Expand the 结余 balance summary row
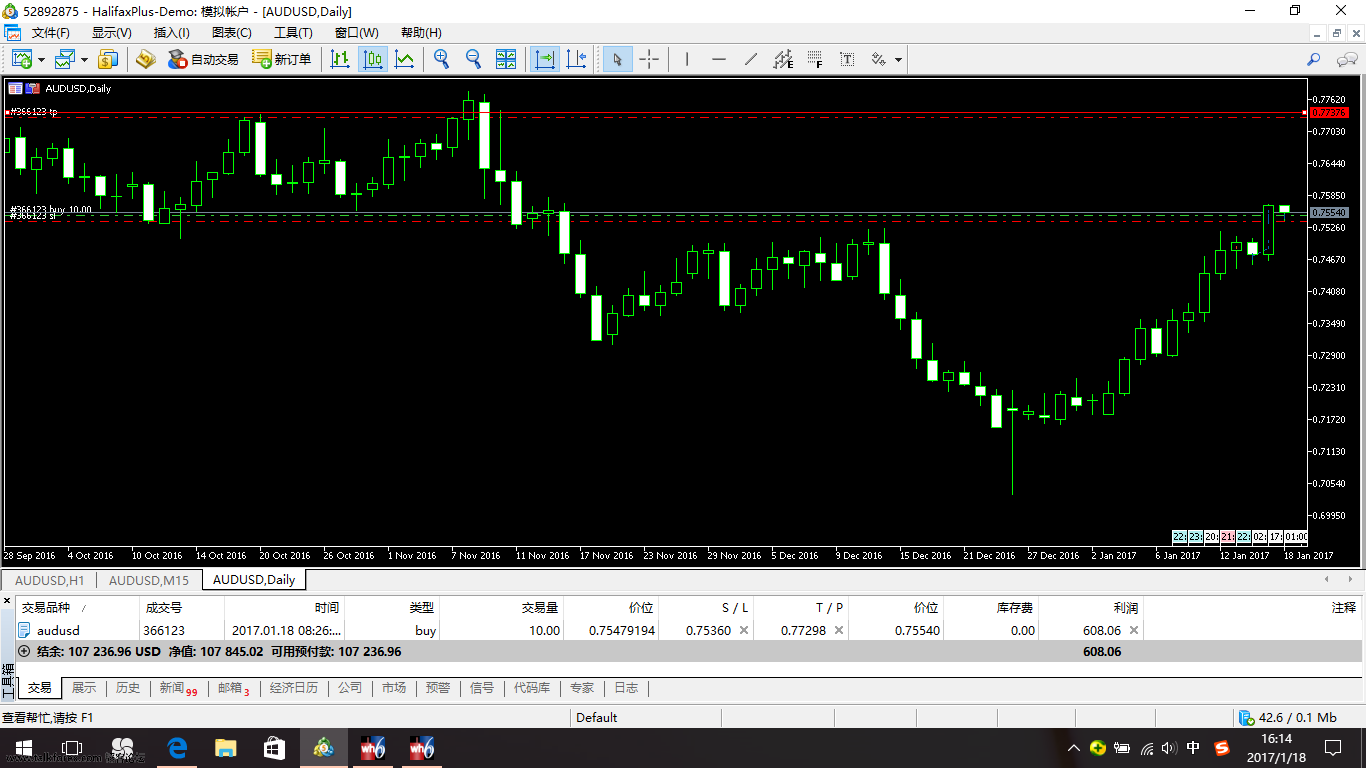Image resolution: width=1366 pixels, height=768 pixels. (x=24, y=651)
